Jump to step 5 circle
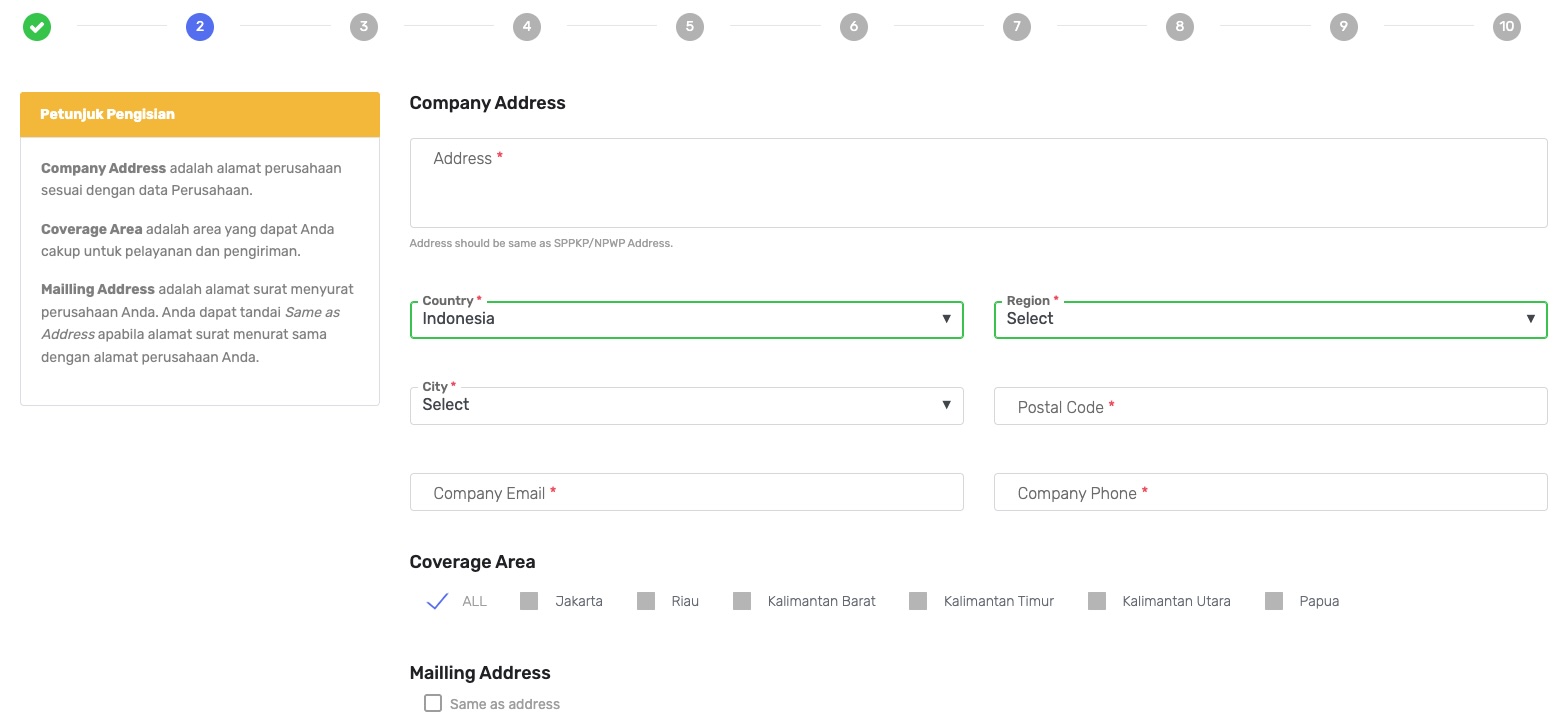 click(689, 27)
